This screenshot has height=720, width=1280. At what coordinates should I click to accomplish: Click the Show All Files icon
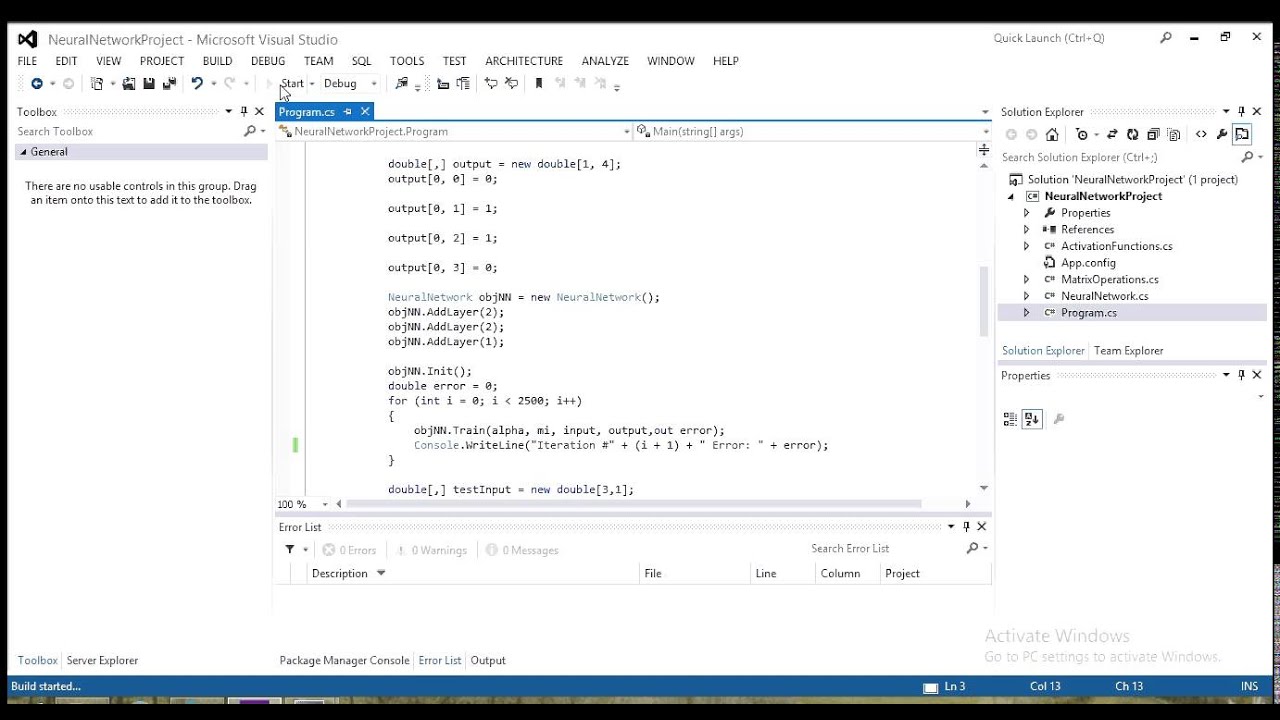(x=1174, y=134)
